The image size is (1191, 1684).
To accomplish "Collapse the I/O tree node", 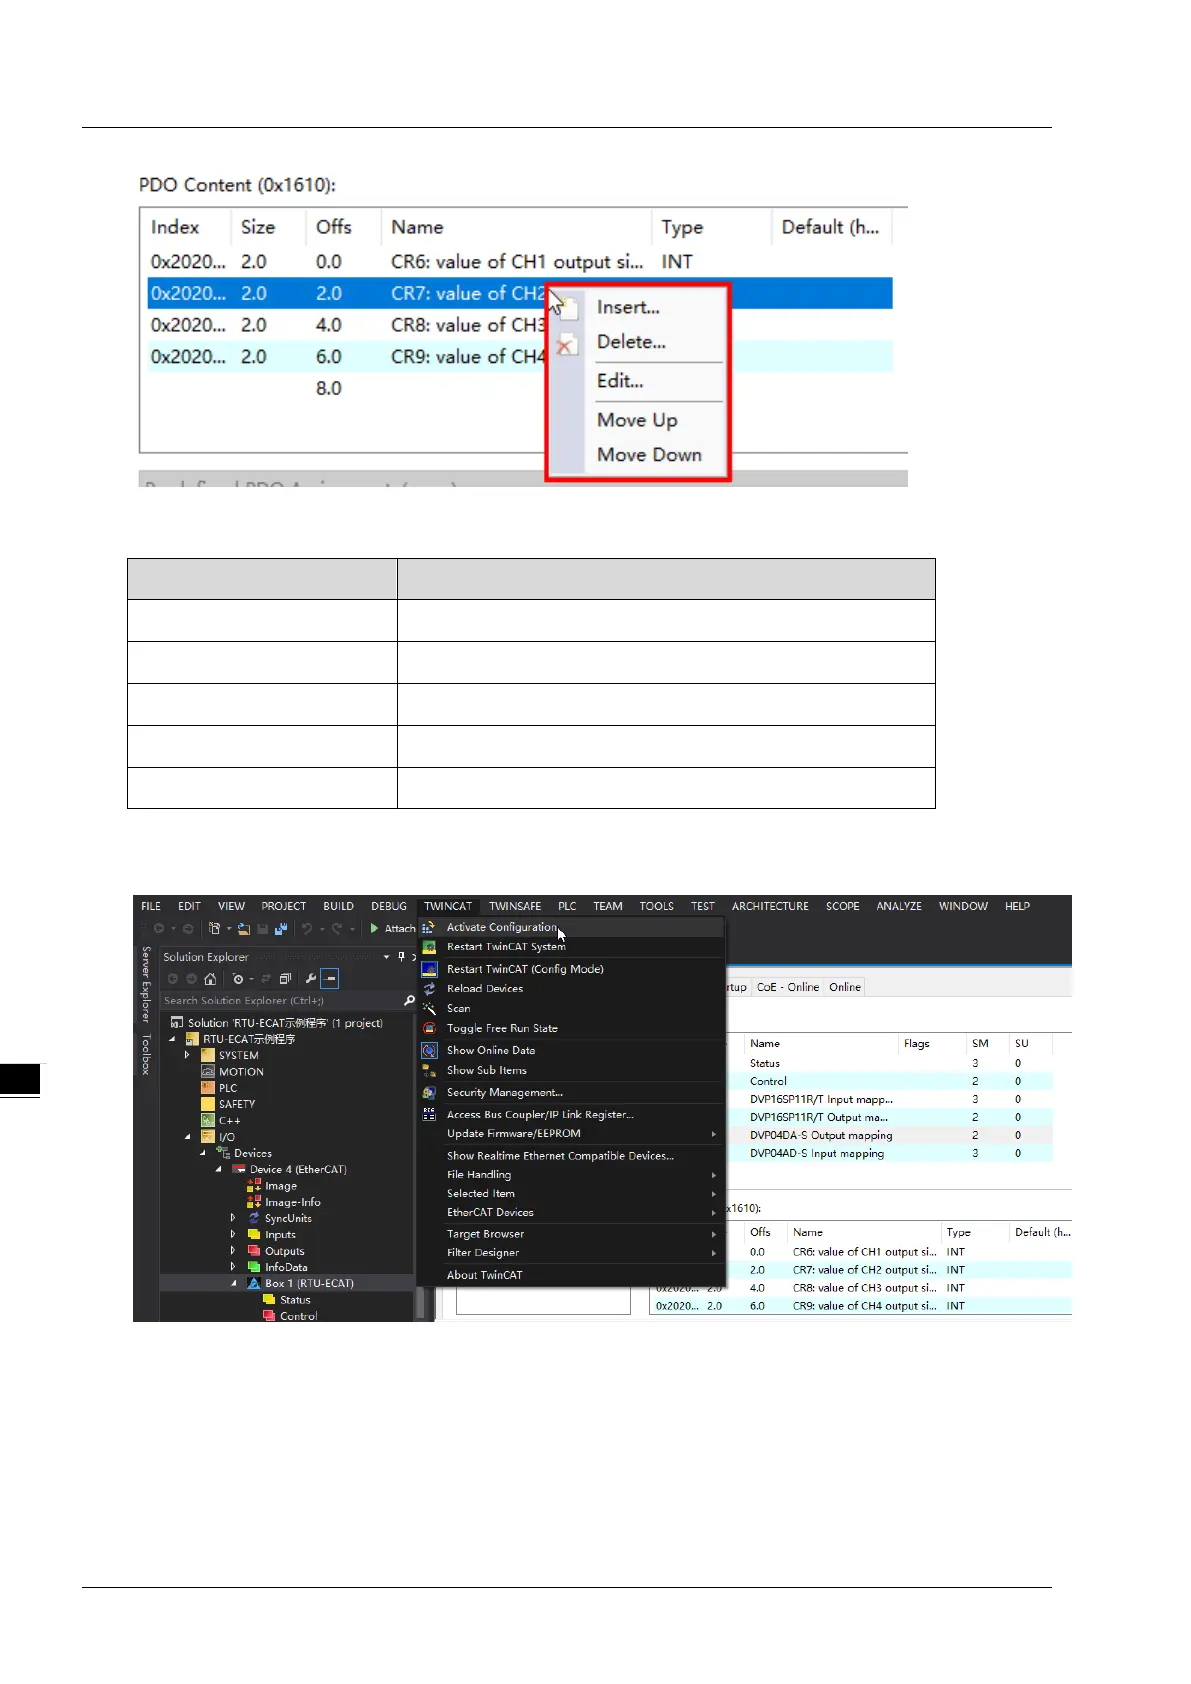I will (x=188, y=1137).
